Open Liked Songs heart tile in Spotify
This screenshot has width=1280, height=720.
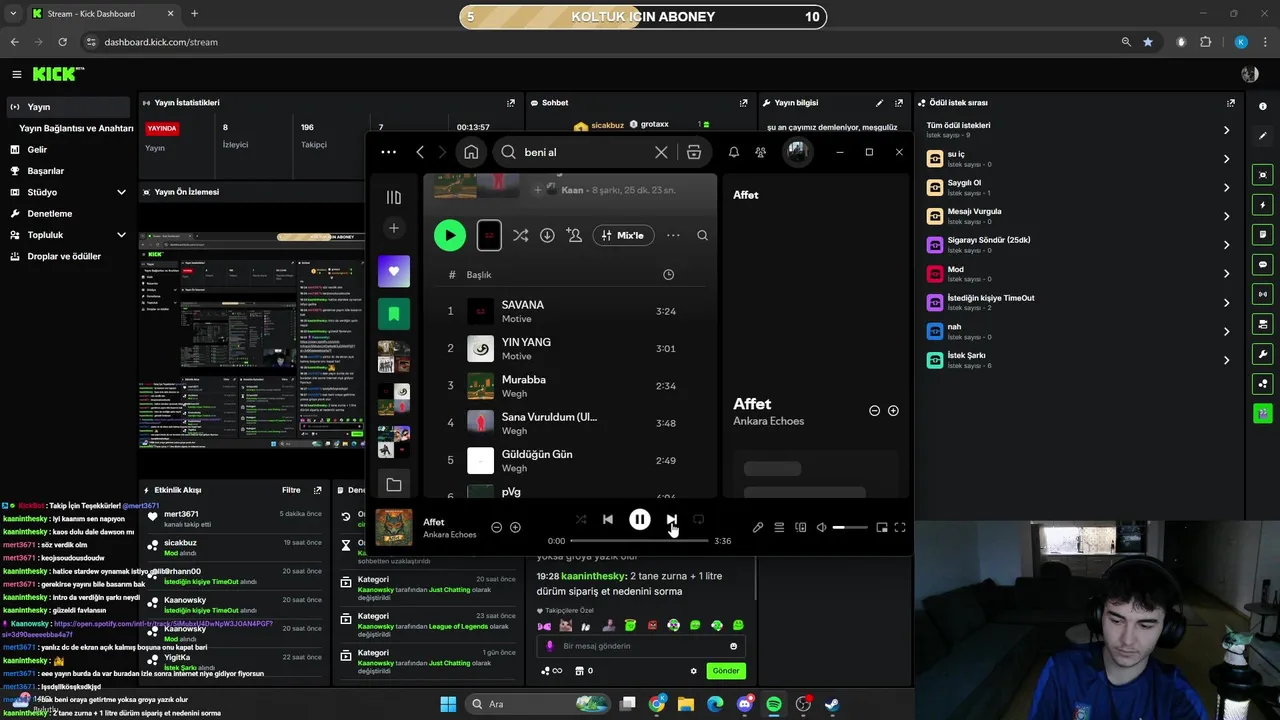tap(394, 271)
